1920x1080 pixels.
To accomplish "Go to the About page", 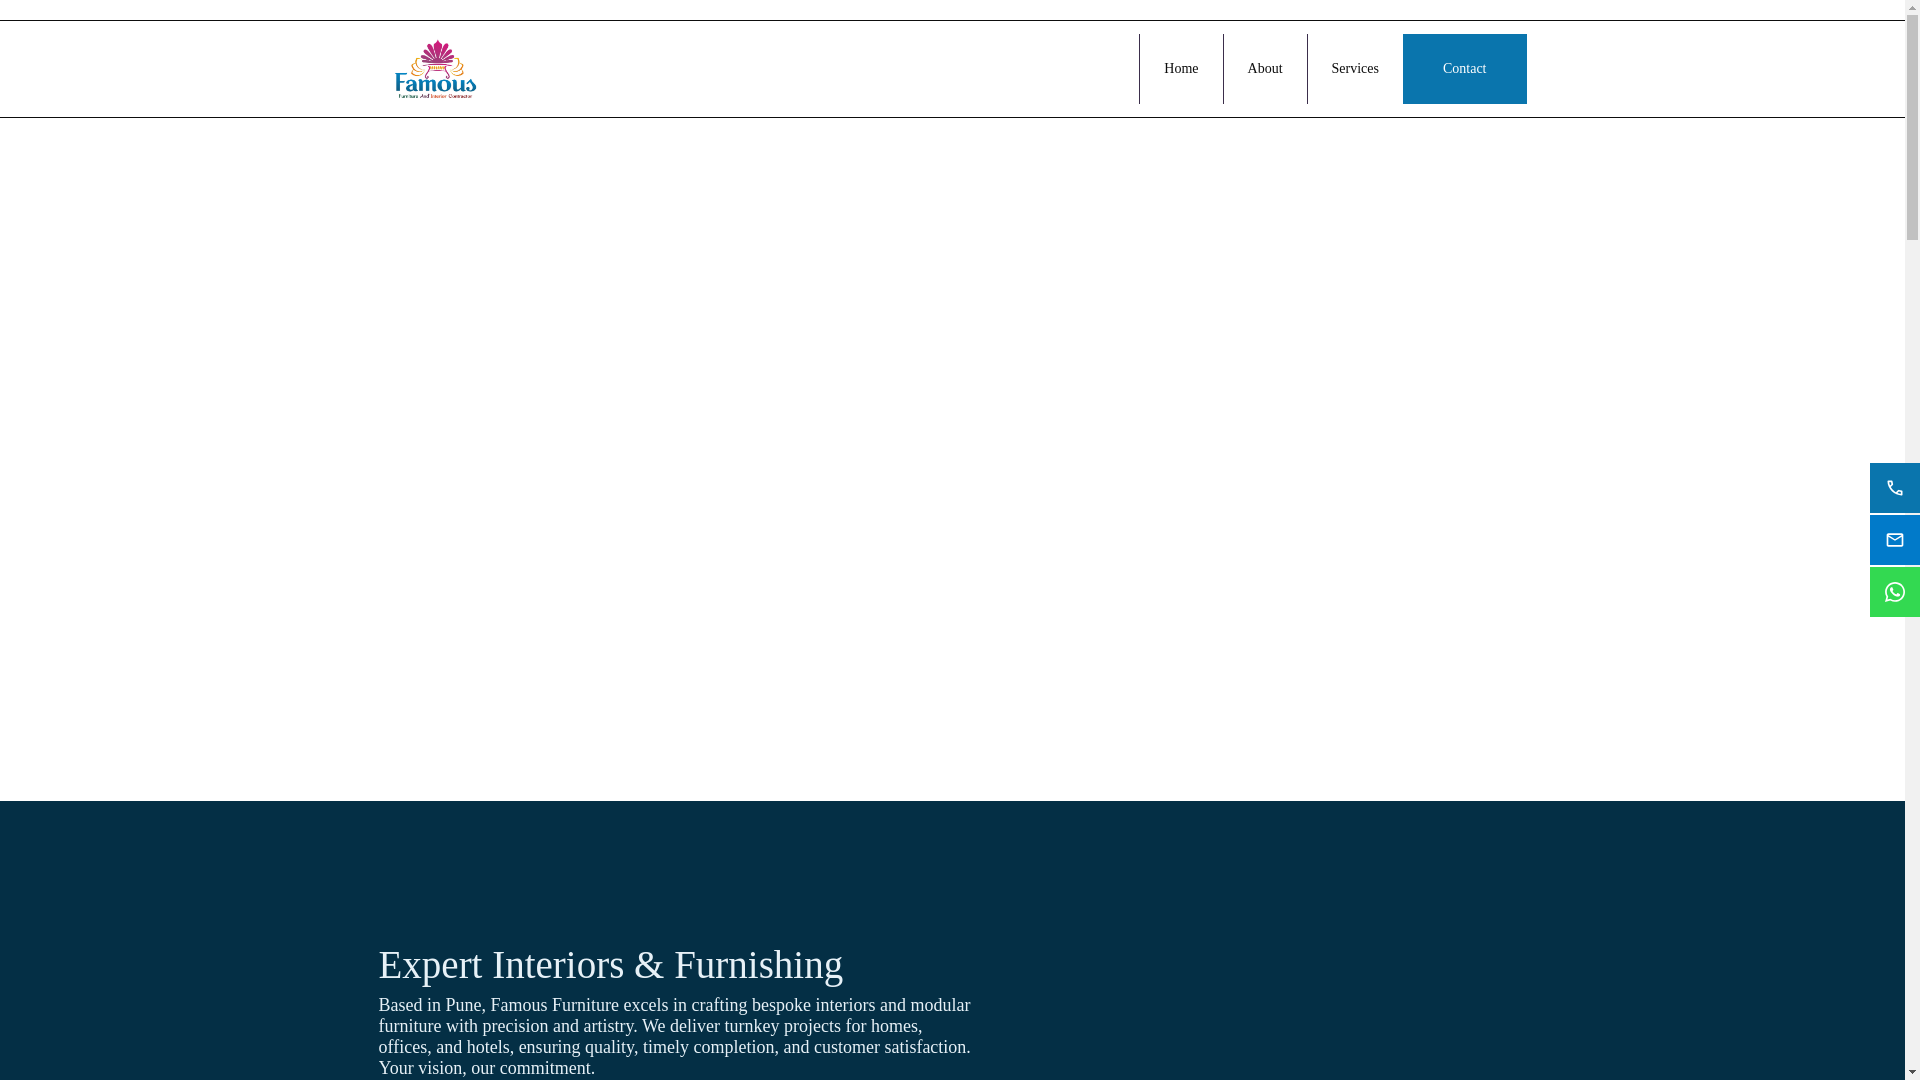I will pos(1264,69).
